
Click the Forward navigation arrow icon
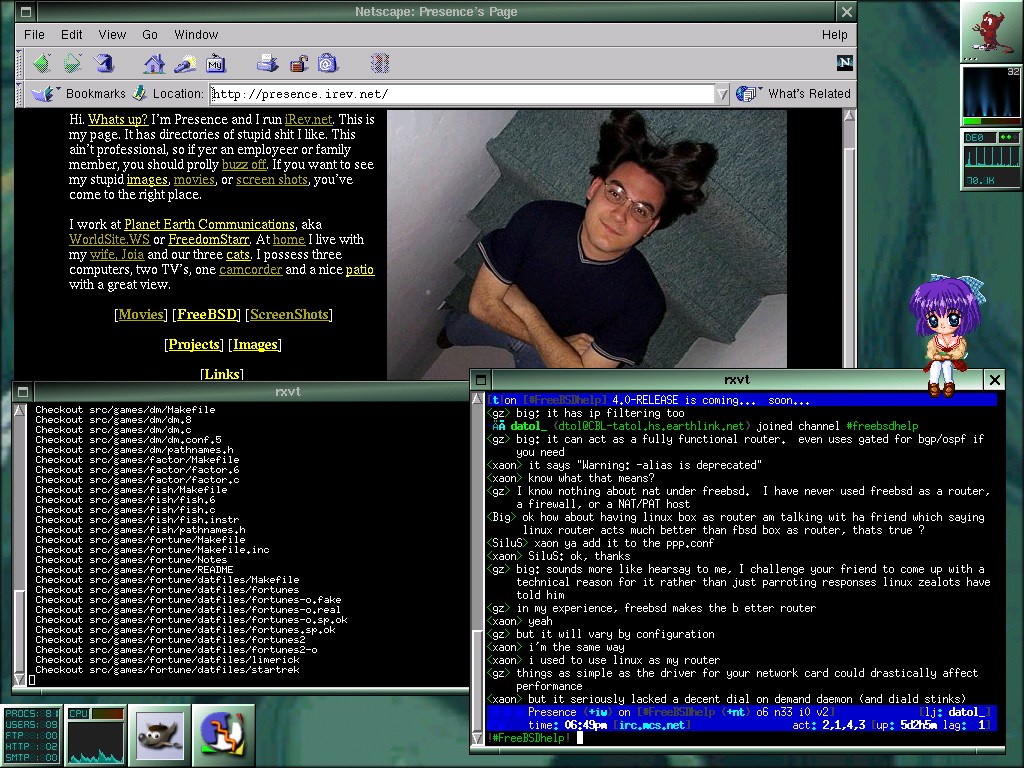[x=72, y=64]
